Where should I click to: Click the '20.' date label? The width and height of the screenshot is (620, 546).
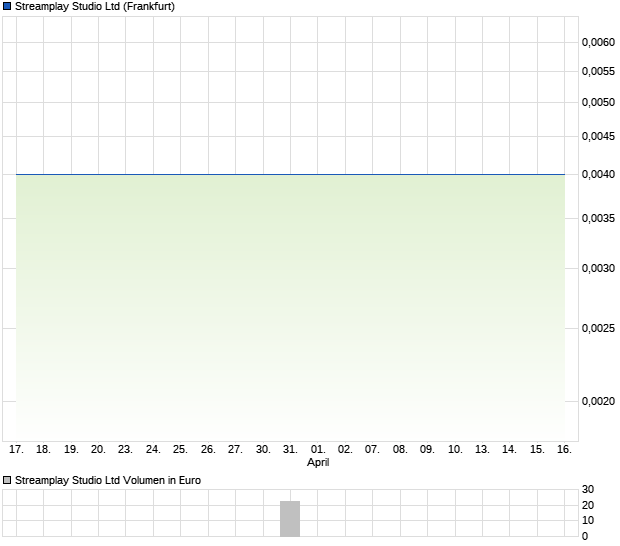coord(98,449)
